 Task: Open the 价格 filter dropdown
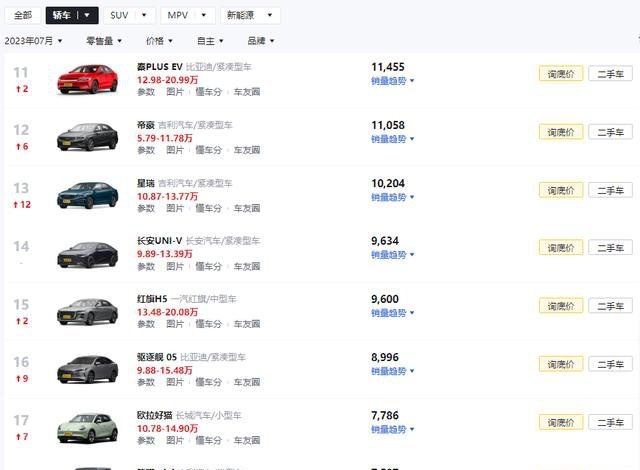coord(159,41)
